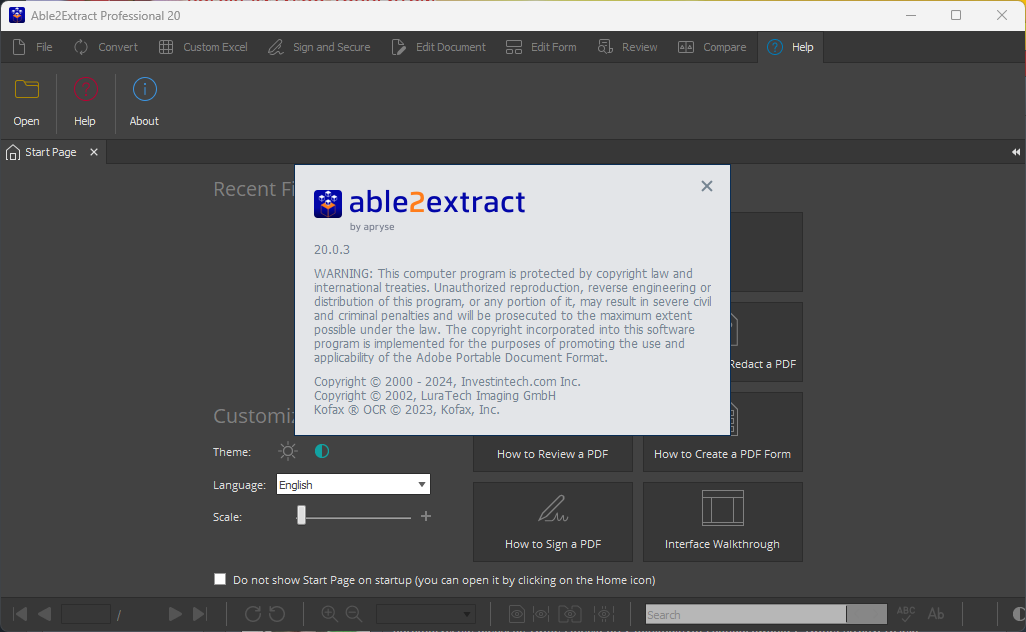The width and height of the screenshot is (1026, 632).
Task: Click the two-page view eye icon
Action: pyautogui.click(x=570, y=614)
